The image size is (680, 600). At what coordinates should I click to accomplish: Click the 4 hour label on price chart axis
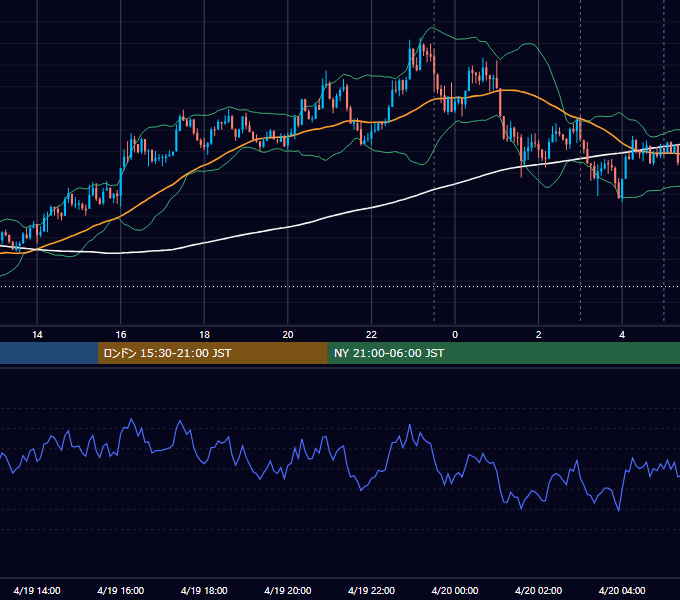622,335
